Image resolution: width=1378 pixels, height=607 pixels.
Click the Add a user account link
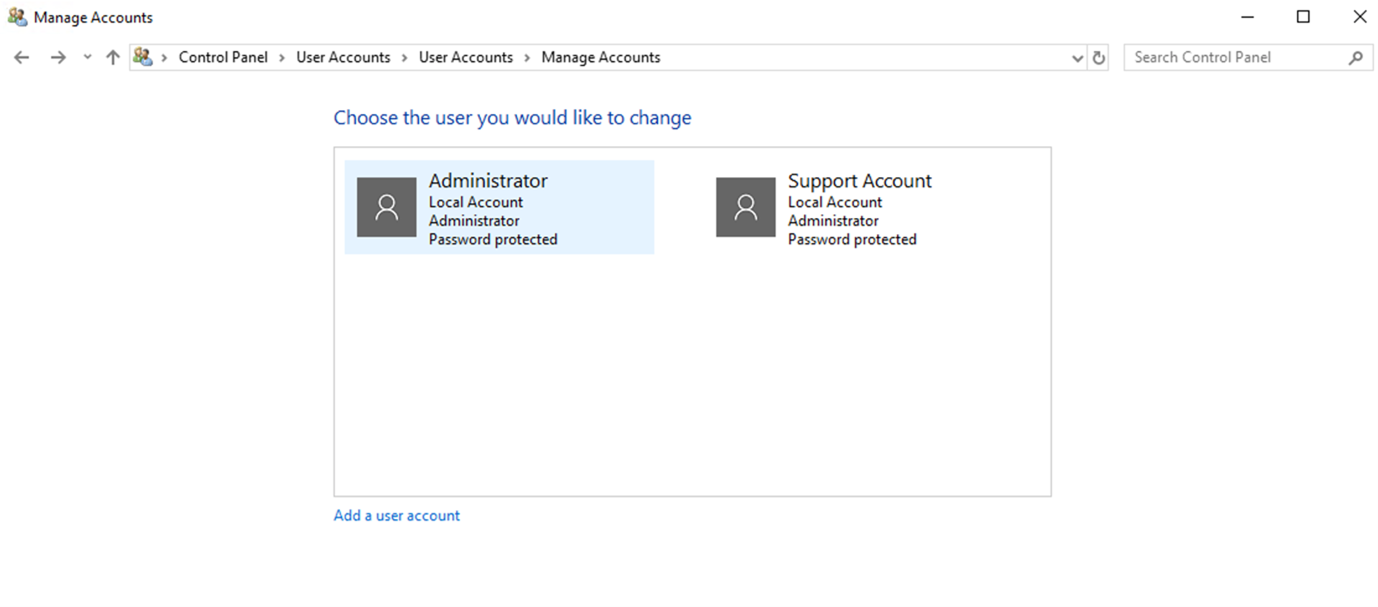pyautogui.click(x=396, y=514)
